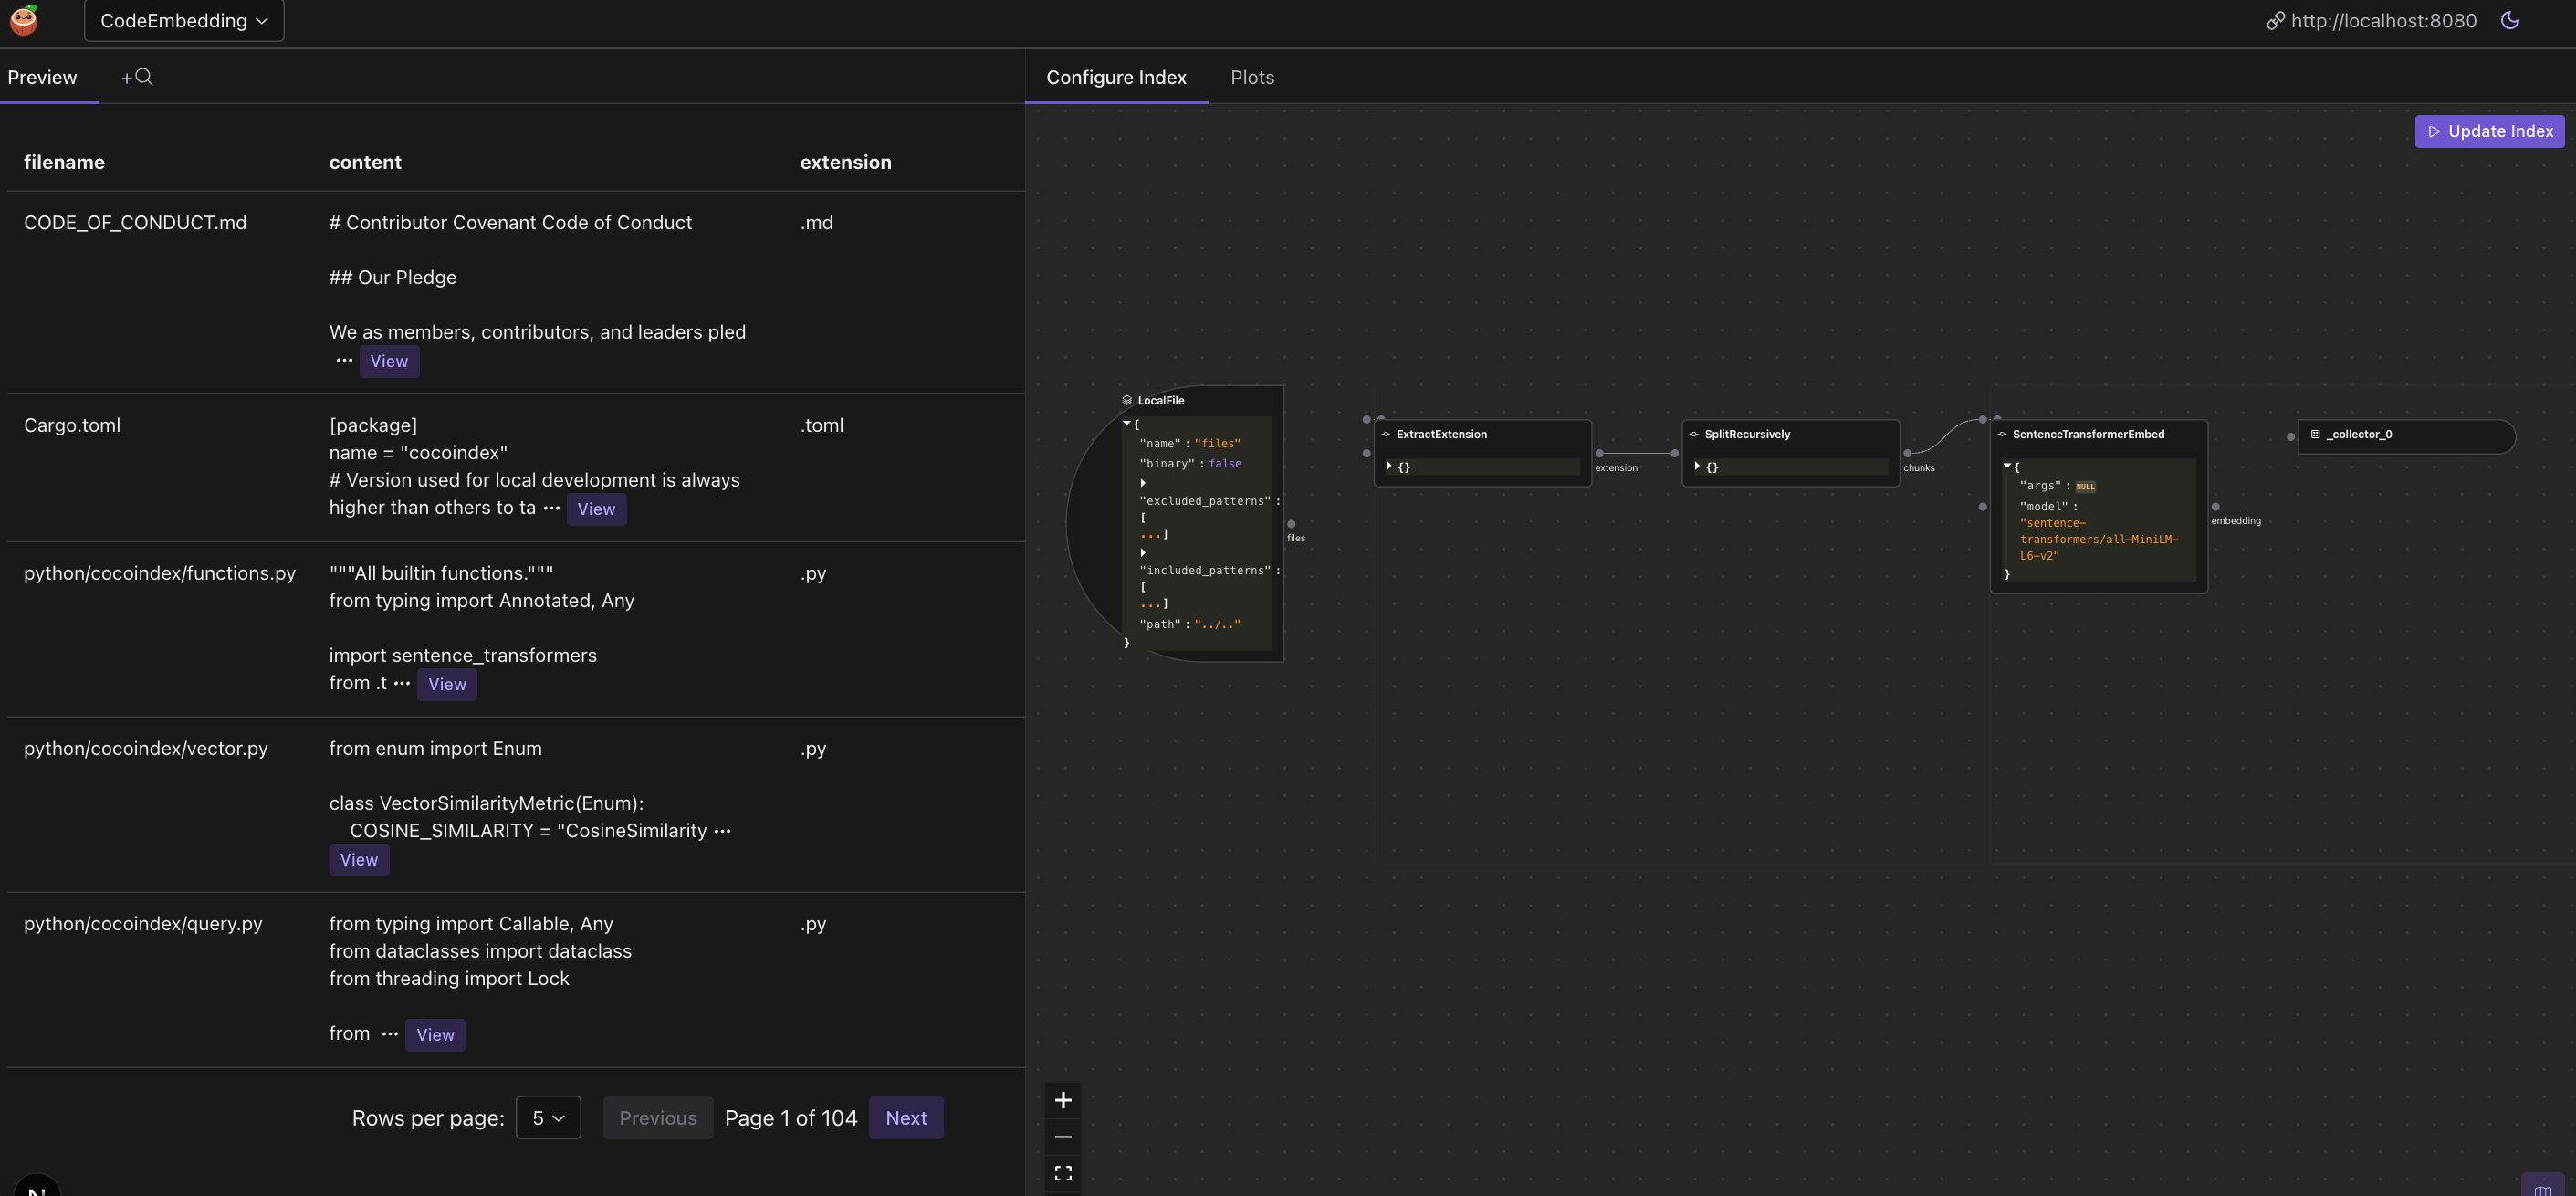Click link icon beside localhost URL
The width and height of the screenshot is (2576, 1196).
pos(2275,21)
